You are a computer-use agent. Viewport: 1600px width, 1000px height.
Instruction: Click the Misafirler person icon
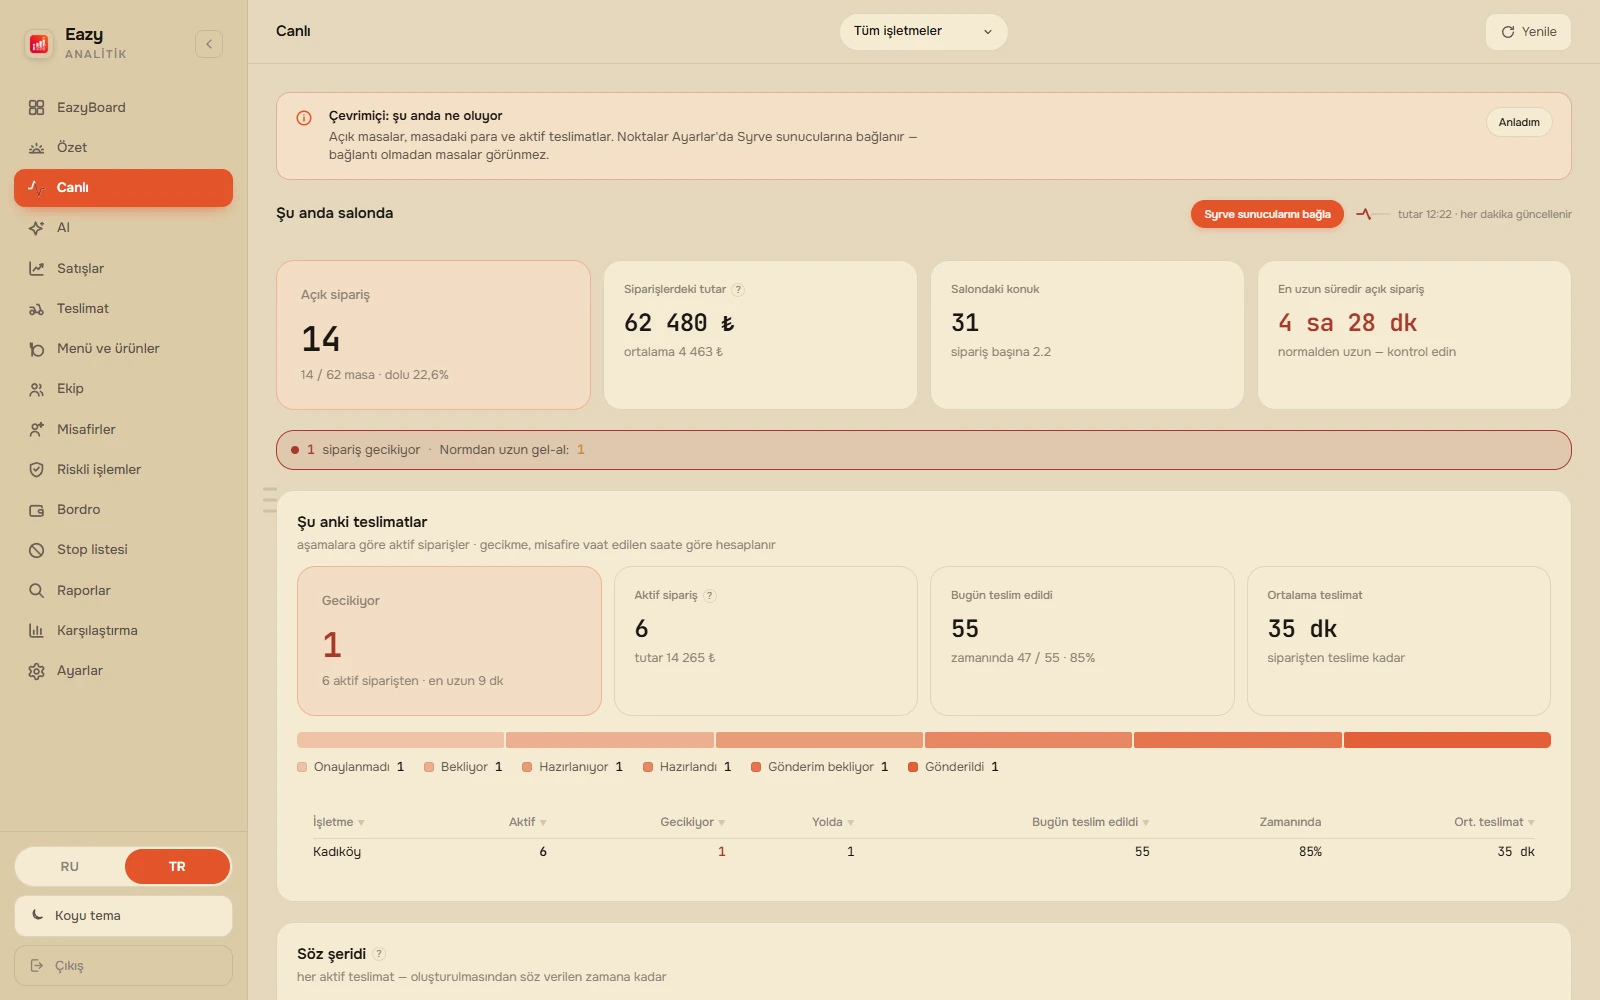(37, 430)
